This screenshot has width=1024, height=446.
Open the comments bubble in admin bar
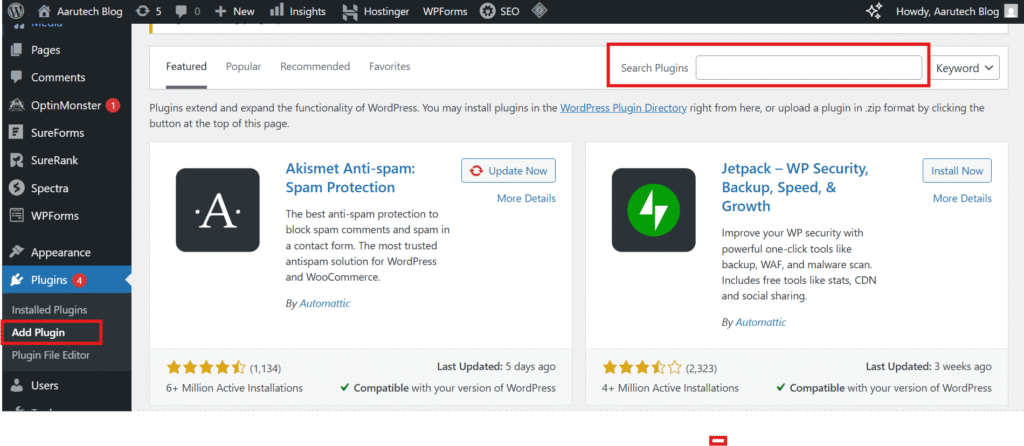point(180,11)
